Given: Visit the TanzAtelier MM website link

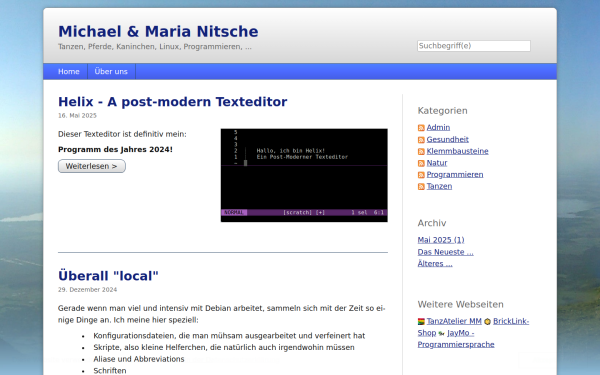Looking at the screenshot, I should (x=454, y=321).
